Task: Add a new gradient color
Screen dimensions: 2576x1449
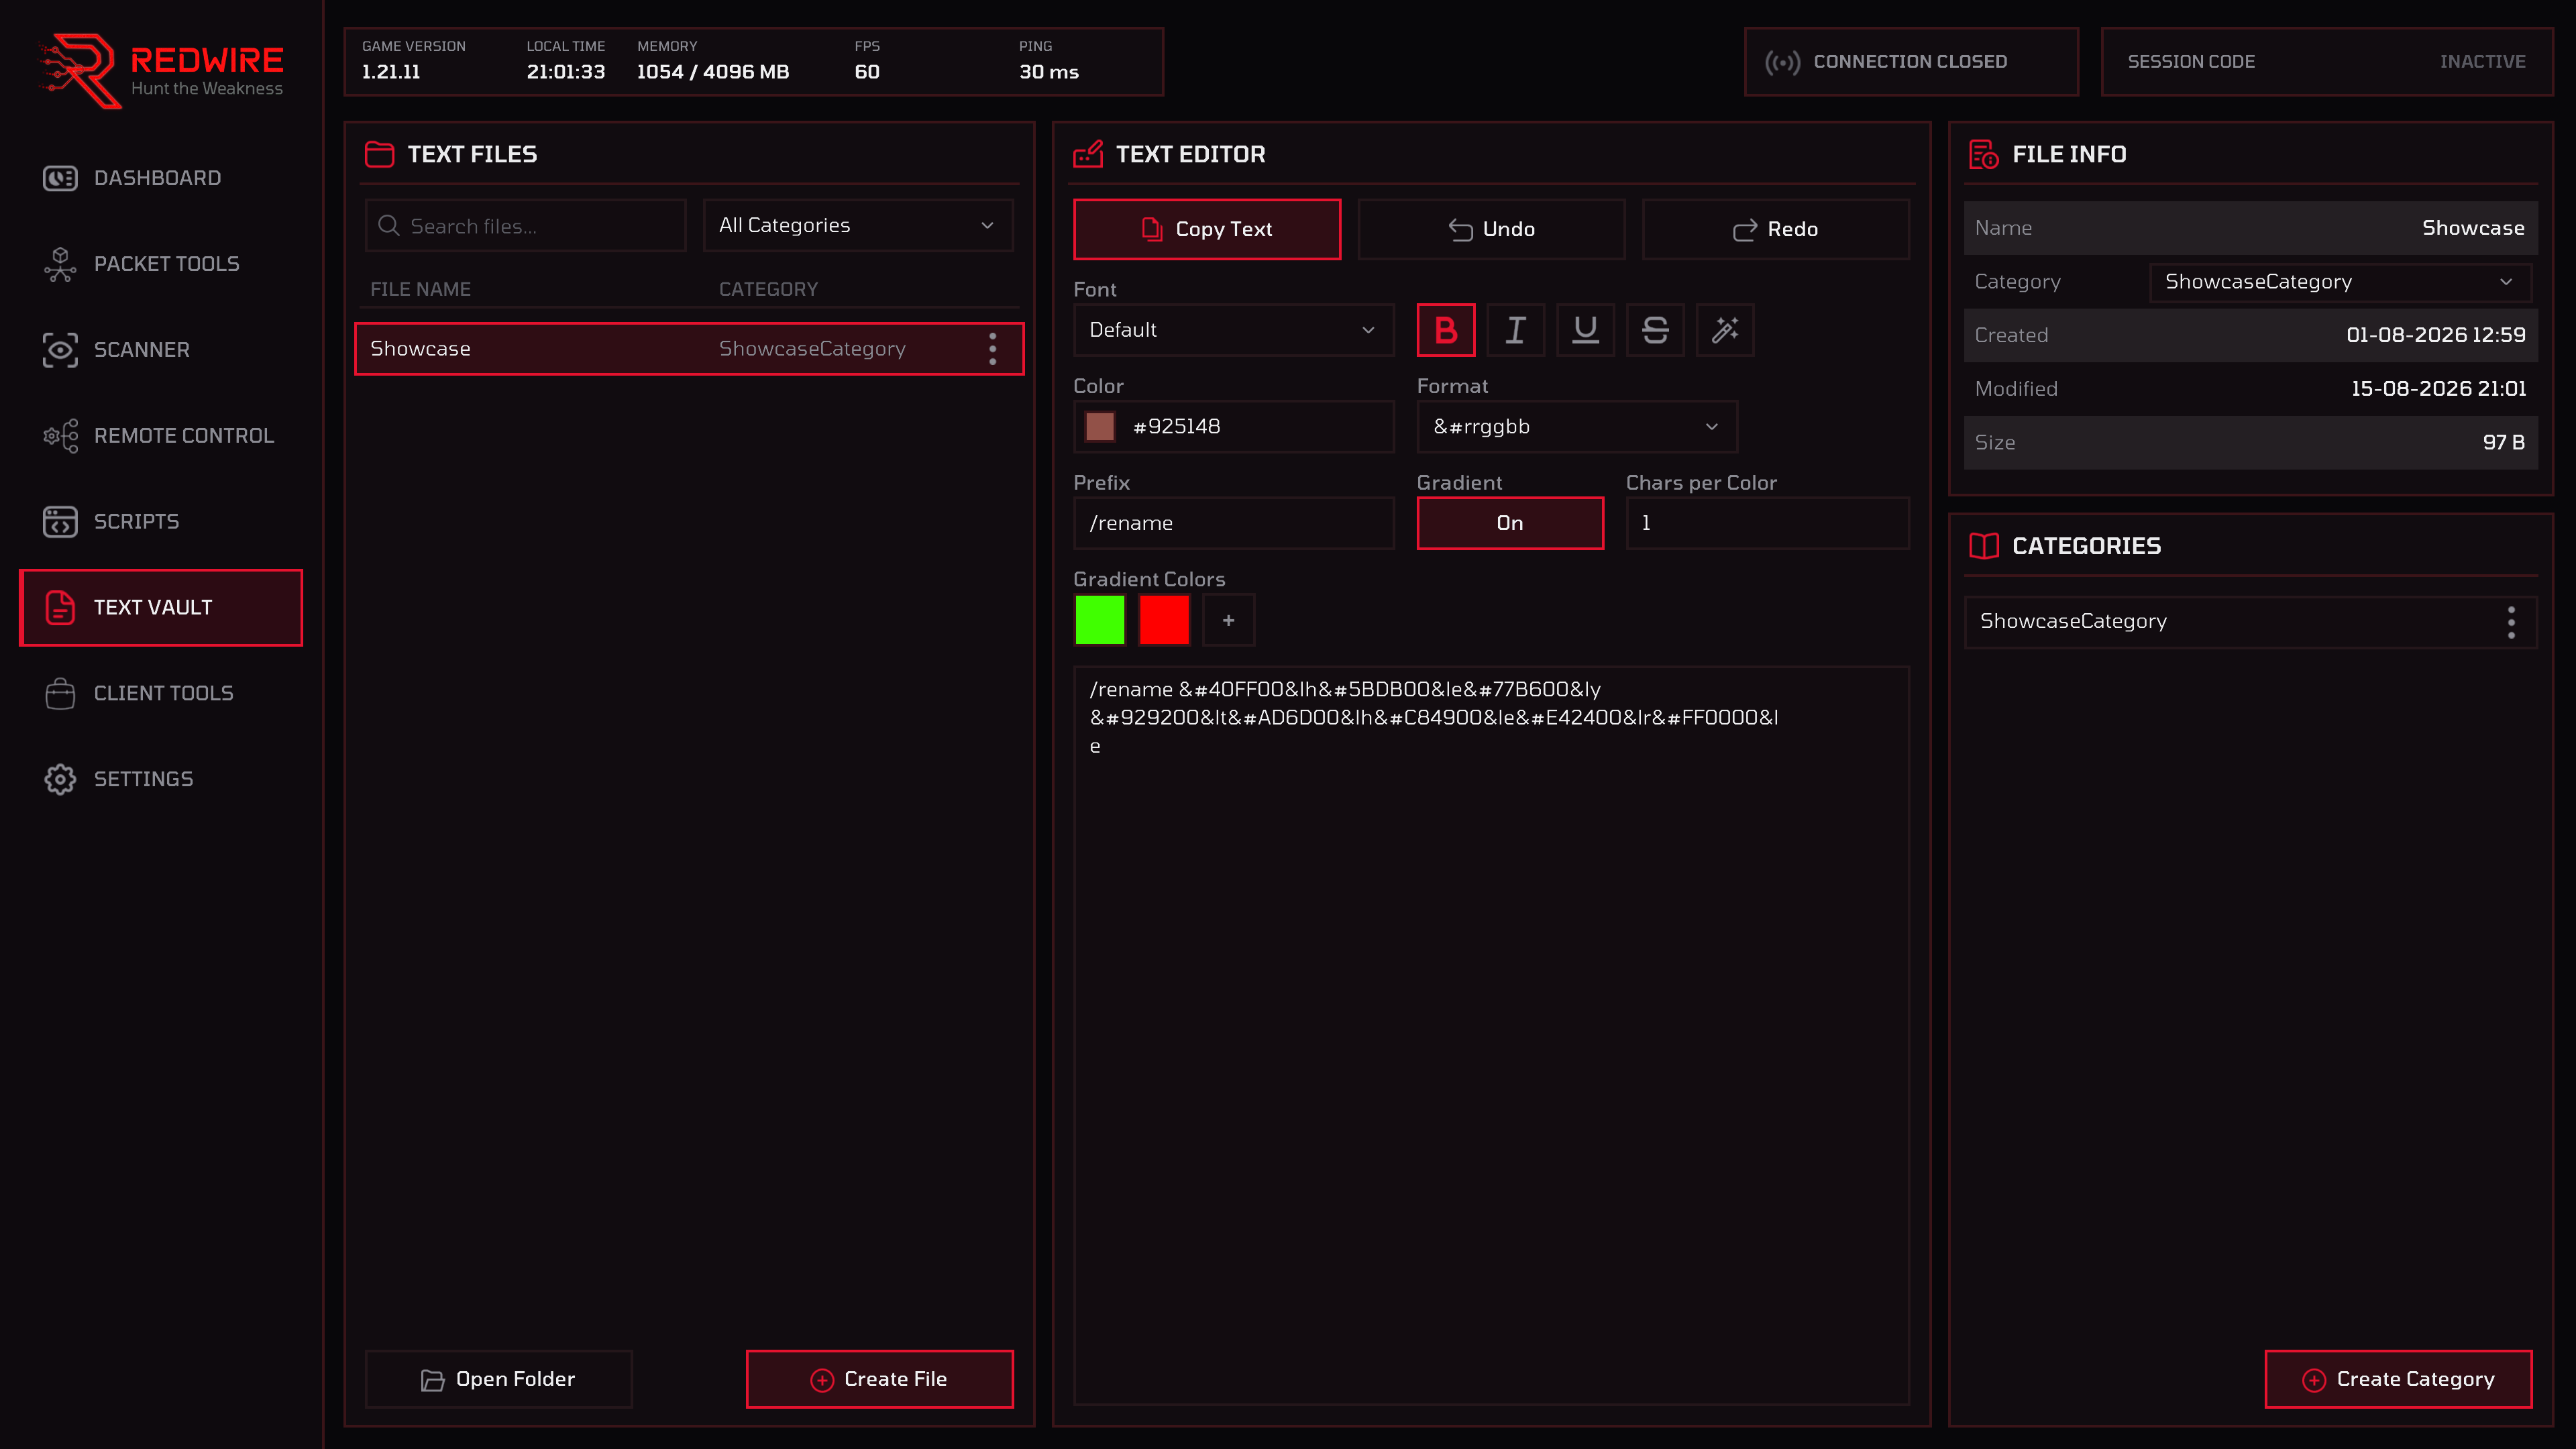Action: pos(1228,620)
